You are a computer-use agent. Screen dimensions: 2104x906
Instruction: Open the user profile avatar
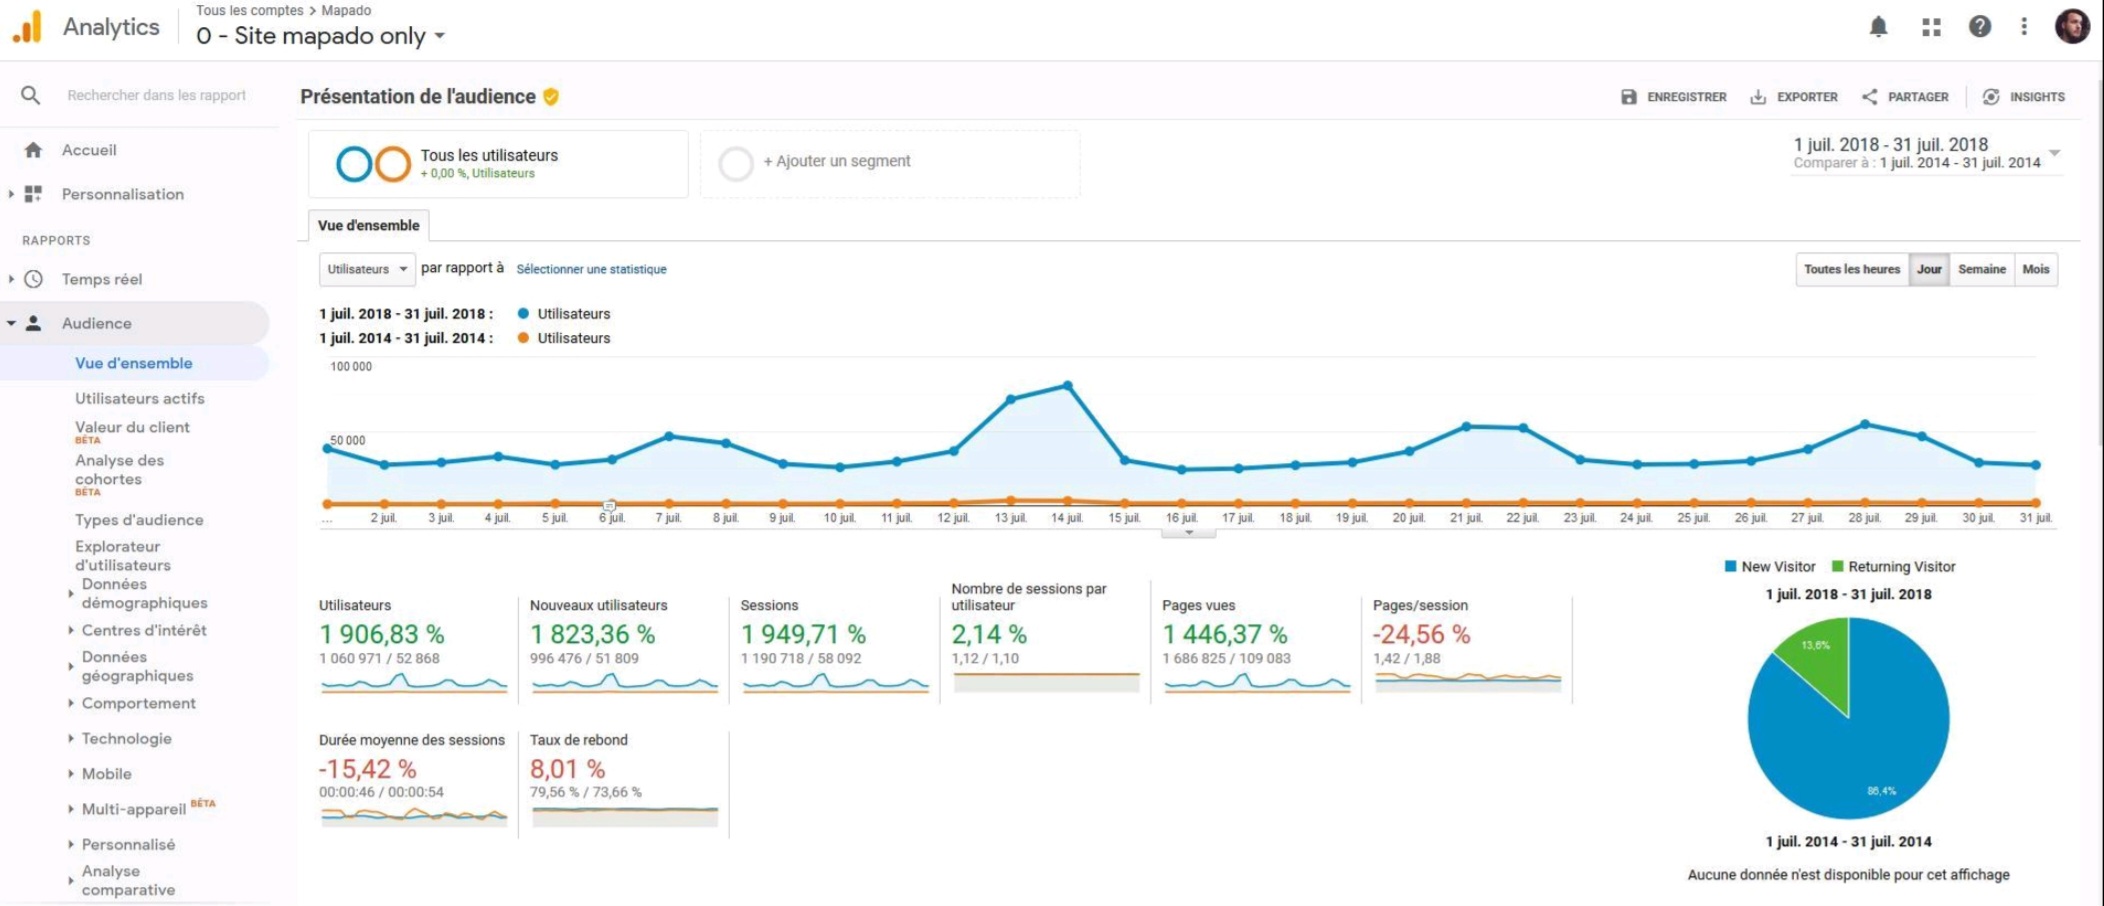pyautogui.click(x=2071, y=27)
